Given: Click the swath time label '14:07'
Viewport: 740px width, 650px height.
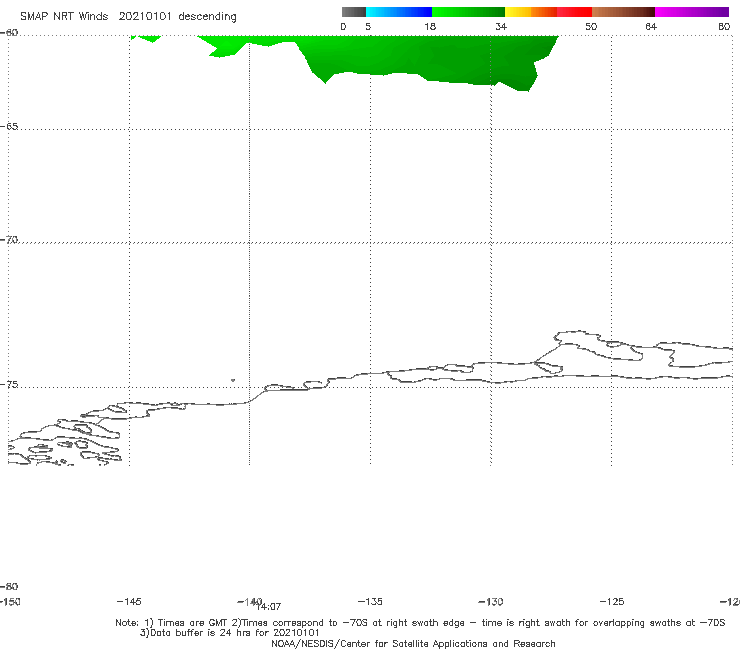Looking at the screenshot, I should (x=269, y=607).
